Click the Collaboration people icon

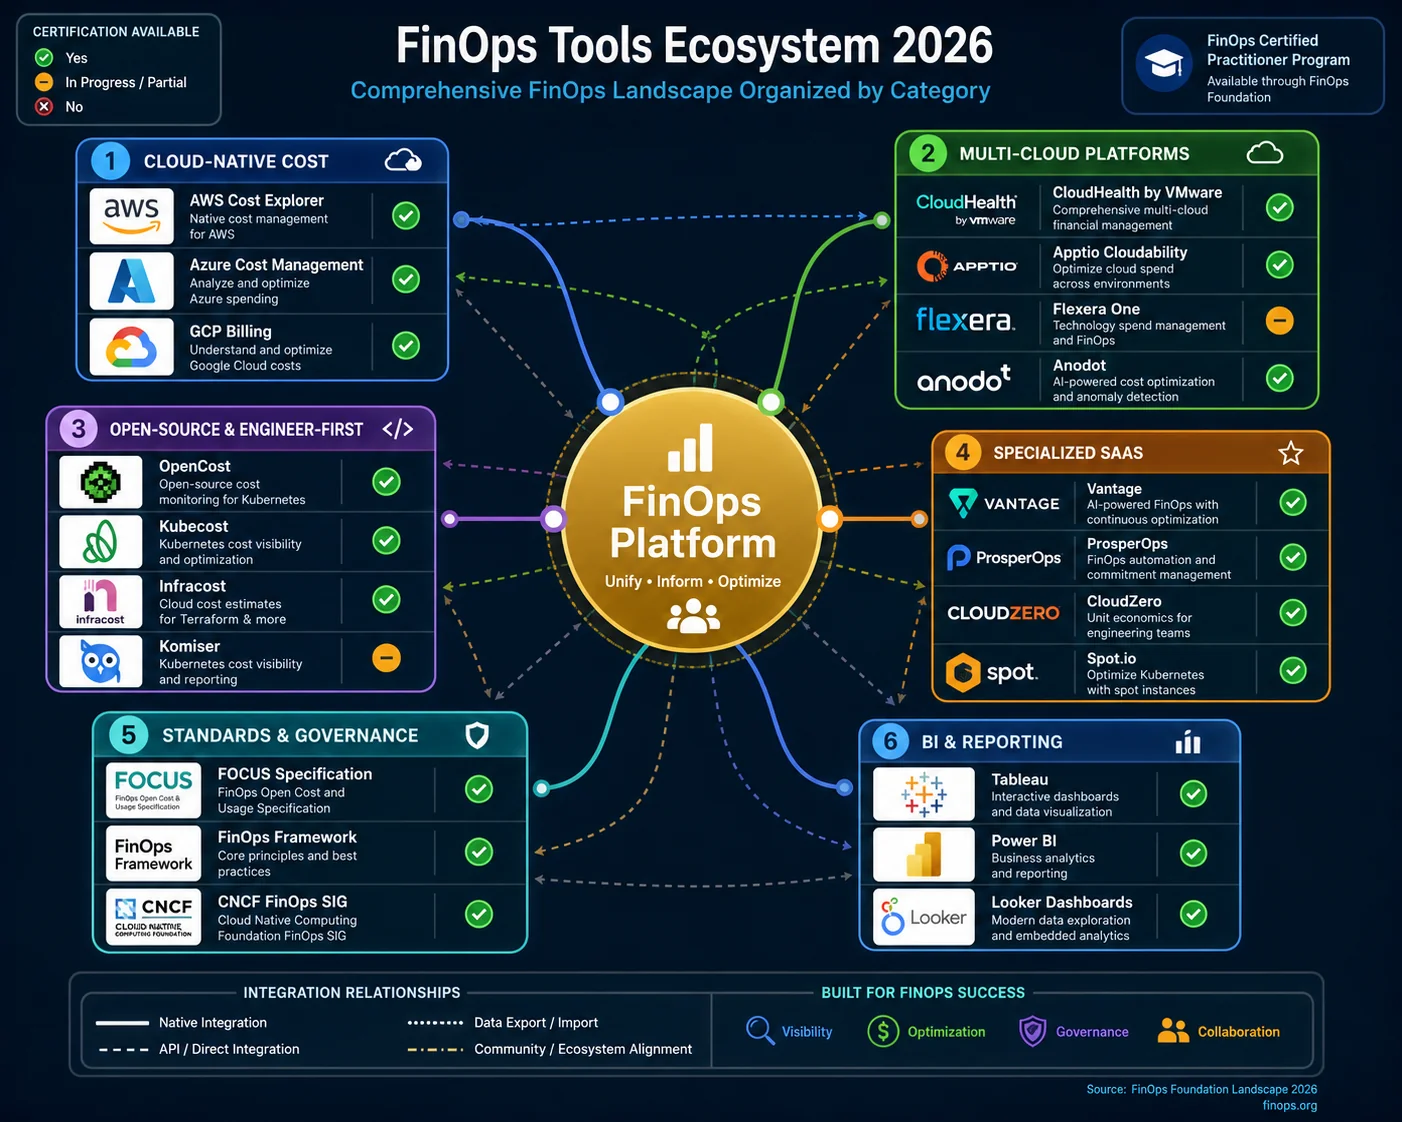coord(1173,1031)
